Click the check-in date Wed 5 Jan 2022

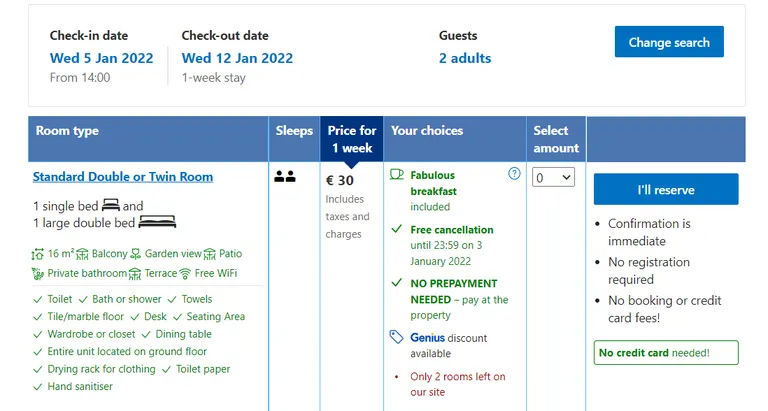(101, 58)
